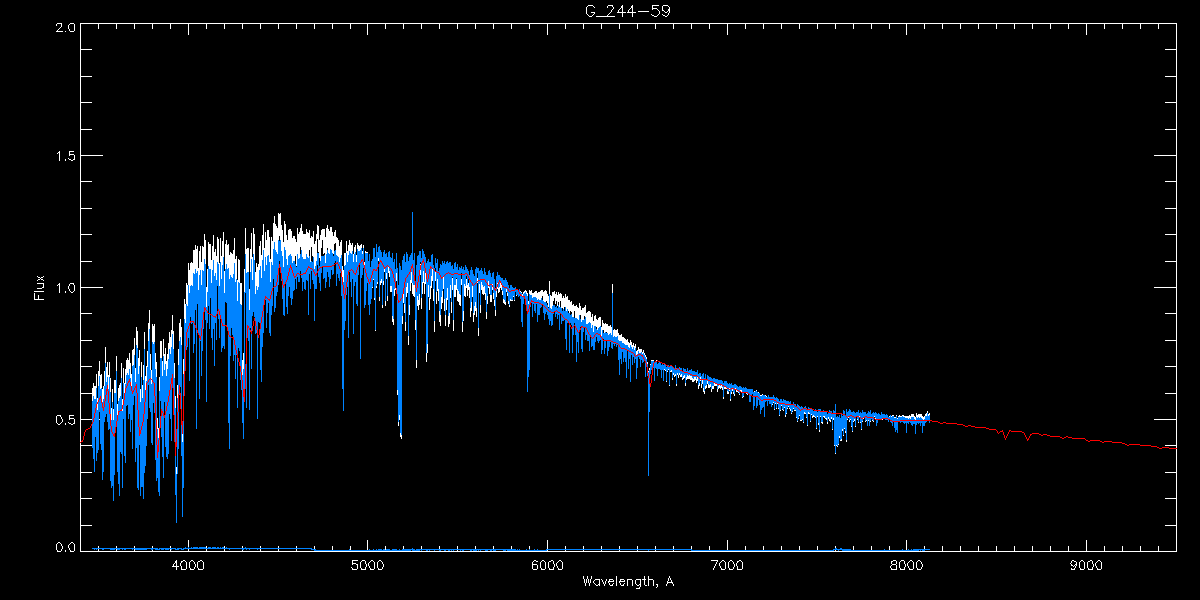This screenshot has height=600, width=1200.
Task: Click the tall blue spike peak near 5250
Action: (x=412, y=214)
